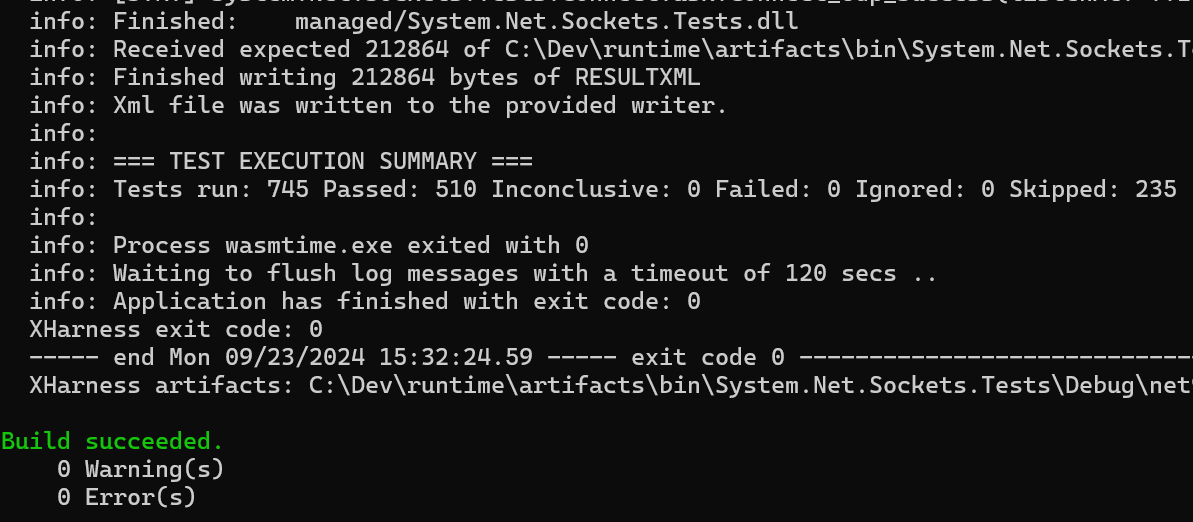
Task: Click the "Failed: 0" result
Action: [777, 189]
